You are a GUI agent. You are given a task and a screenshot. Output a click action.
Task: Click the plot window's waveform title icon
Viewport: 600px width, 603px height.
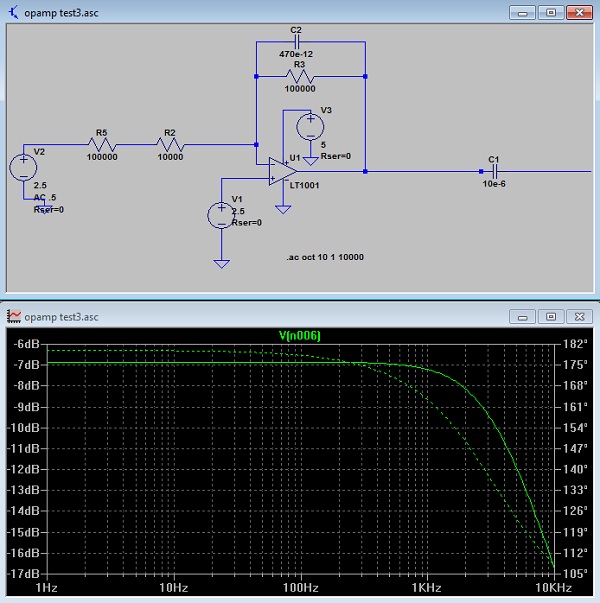13,316
